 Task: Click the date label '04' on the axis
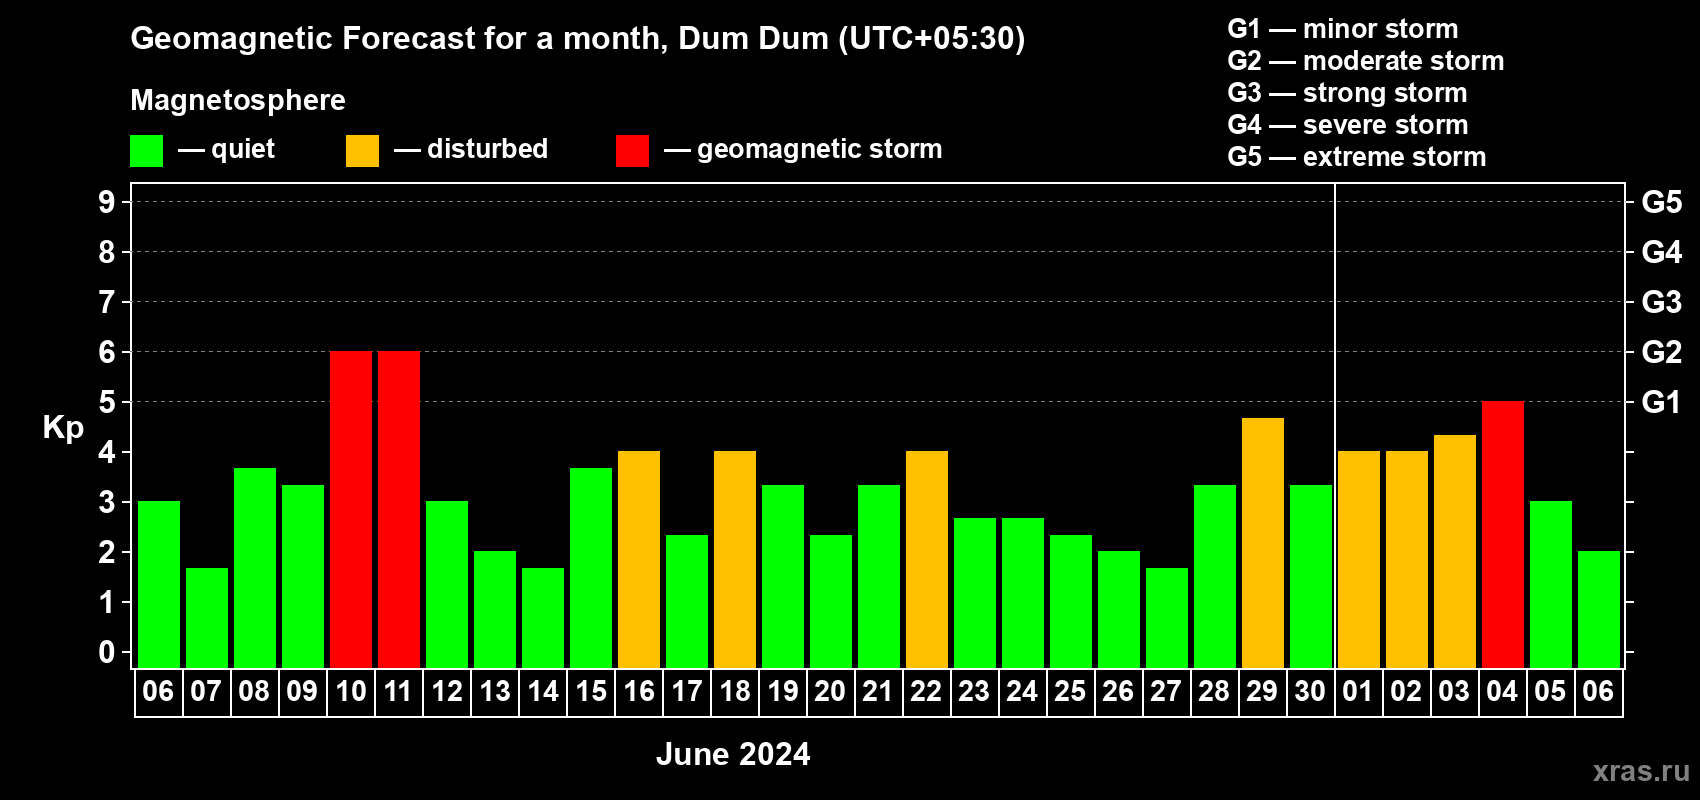[x=1503, y=691]
